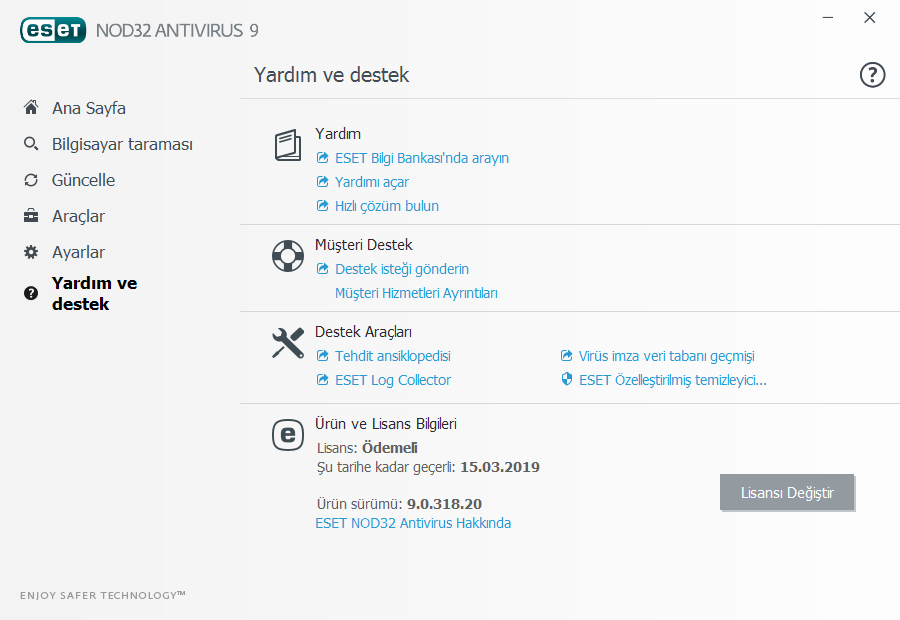The width and height of the screenshot is (900, 620).
Task: View Virüs imza veri tabanı geçmişi
Action: [x=665, y=356]
